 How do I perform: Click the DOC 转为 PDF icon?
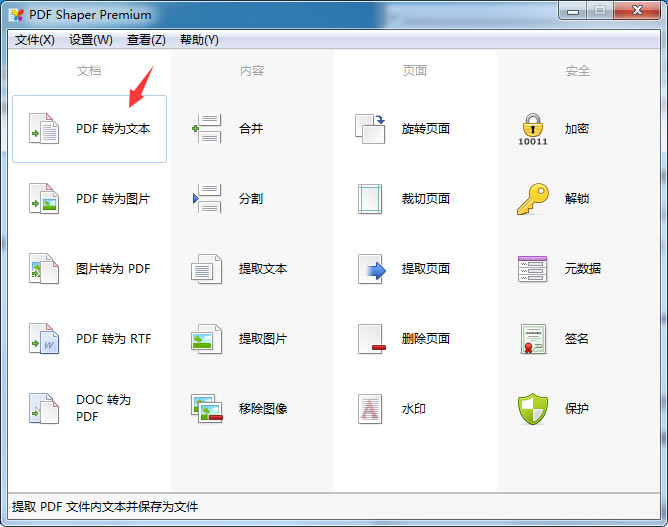(x=44, y=409)
